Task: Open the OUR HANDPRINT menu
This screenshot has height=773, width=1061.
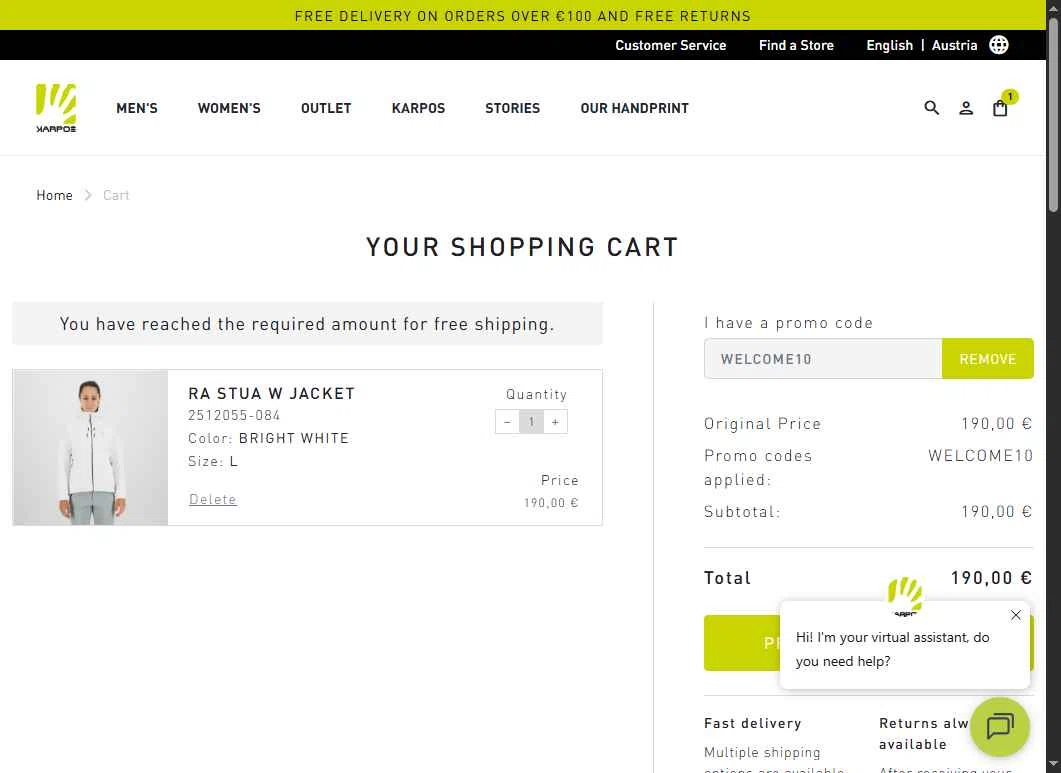Action: pos(634,108)
